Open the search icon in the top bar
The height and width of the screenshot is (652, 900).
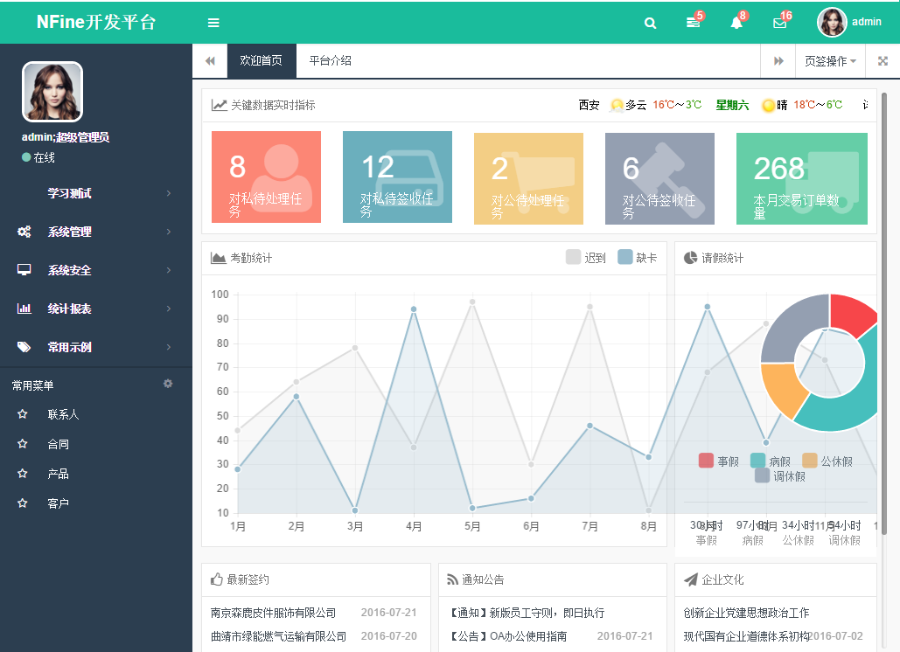coord(650,22)
